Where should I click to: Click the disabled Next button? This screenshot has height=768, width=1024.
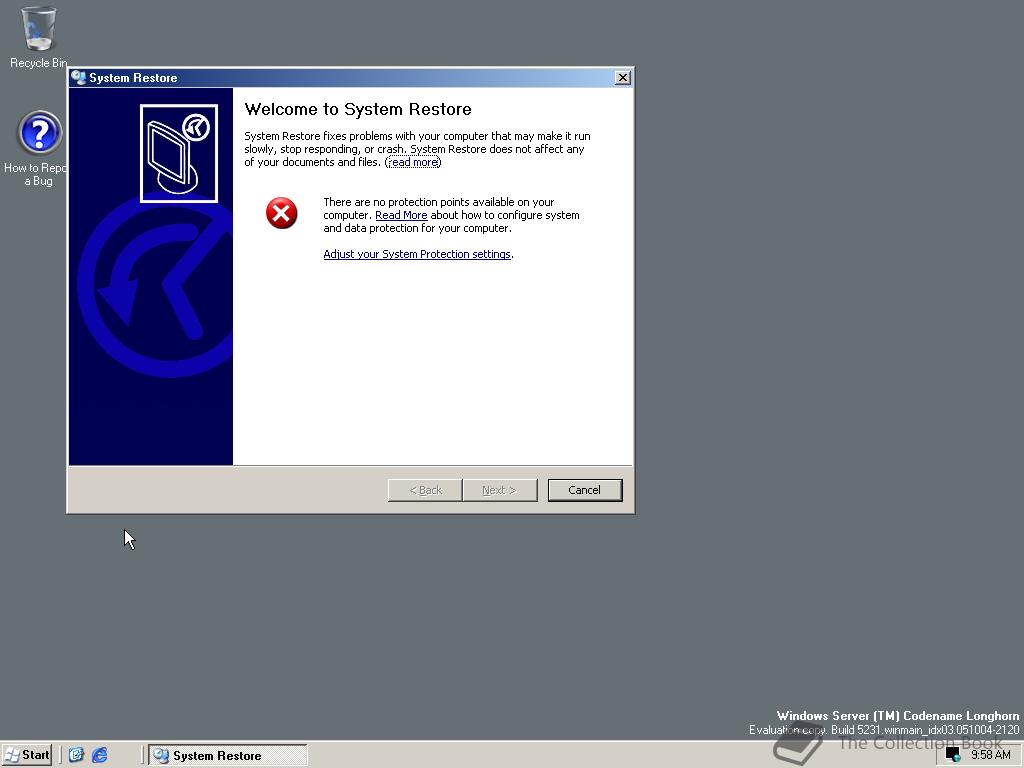pyautogui.click(x=500, y=490)
